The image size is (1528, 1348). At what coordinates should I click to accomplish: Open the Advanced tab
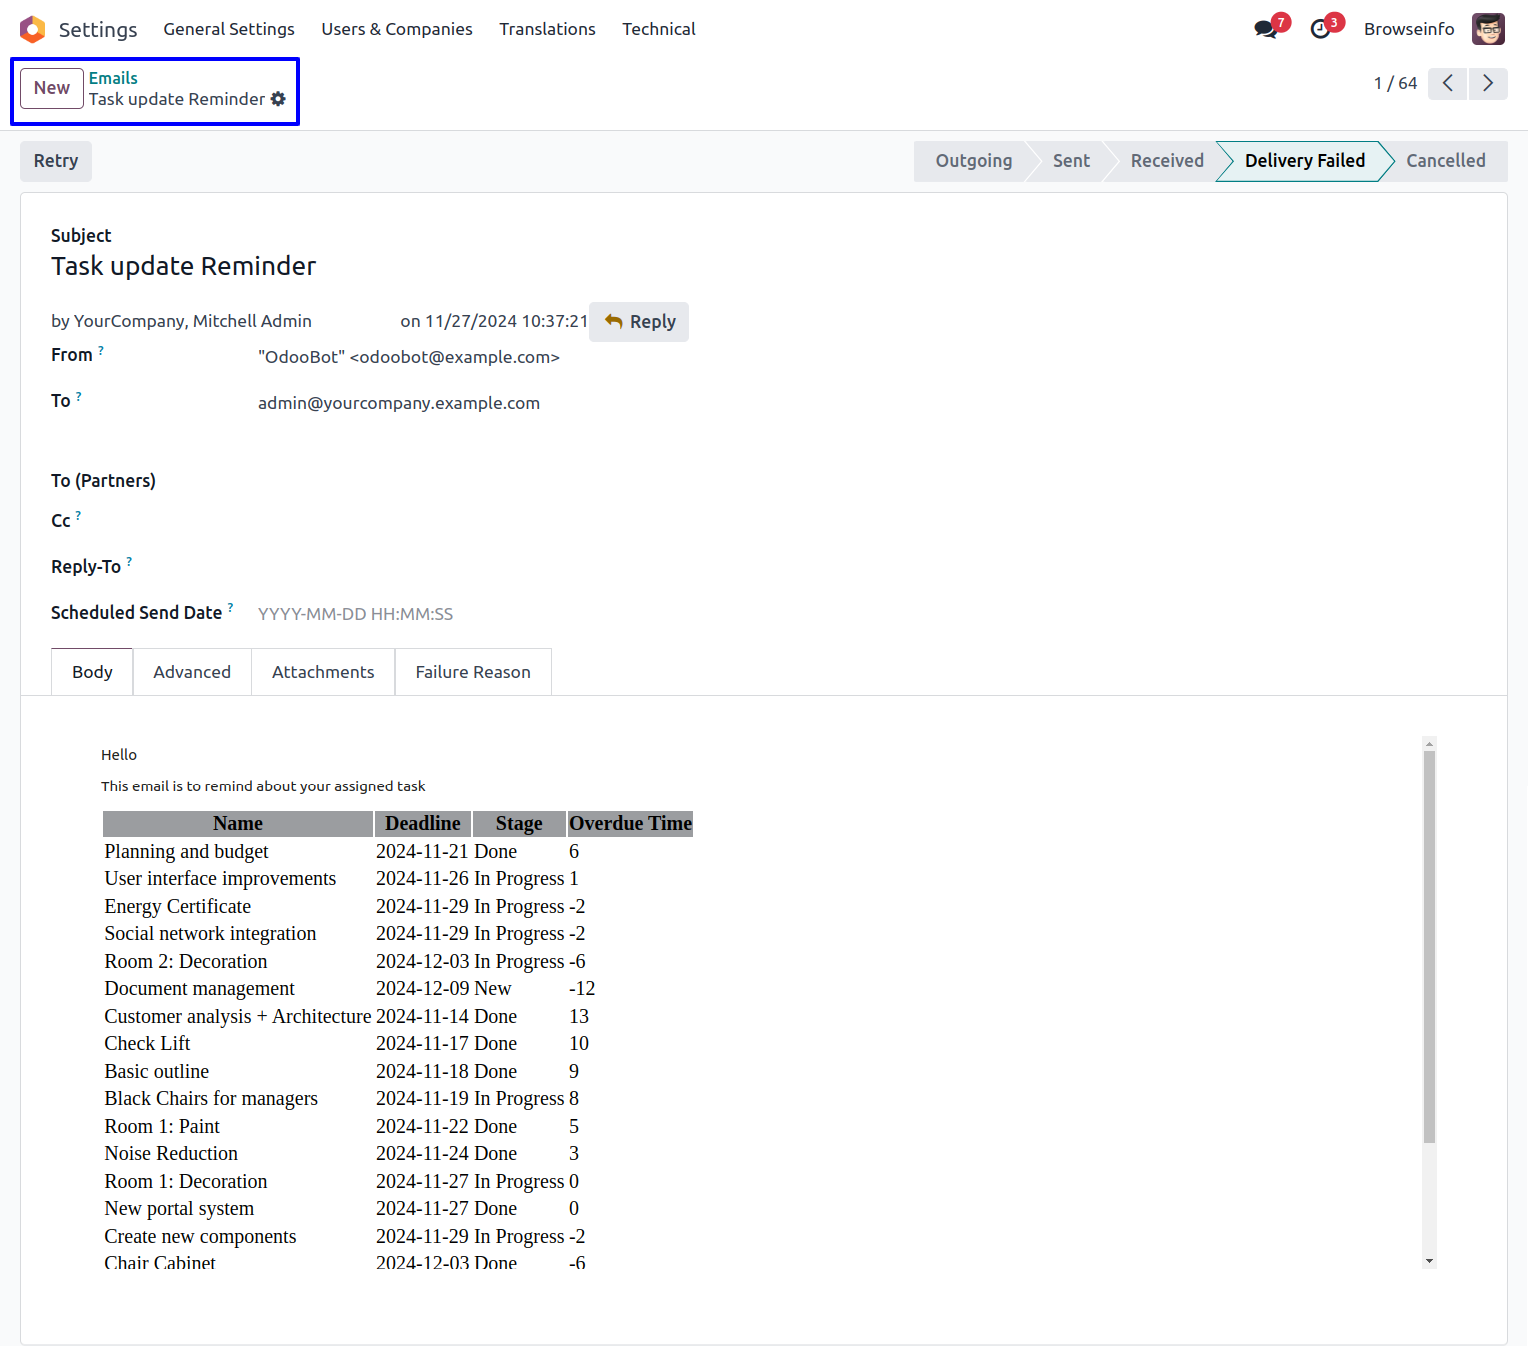click(192, 672)
